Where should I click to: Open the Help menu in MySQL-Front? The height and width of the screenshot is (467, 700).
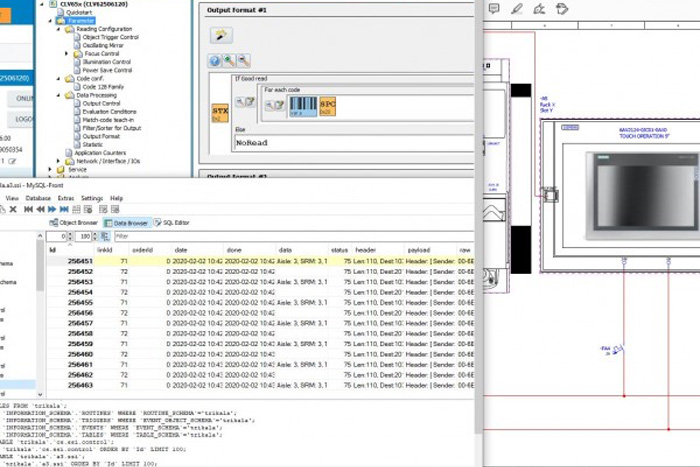117,198
